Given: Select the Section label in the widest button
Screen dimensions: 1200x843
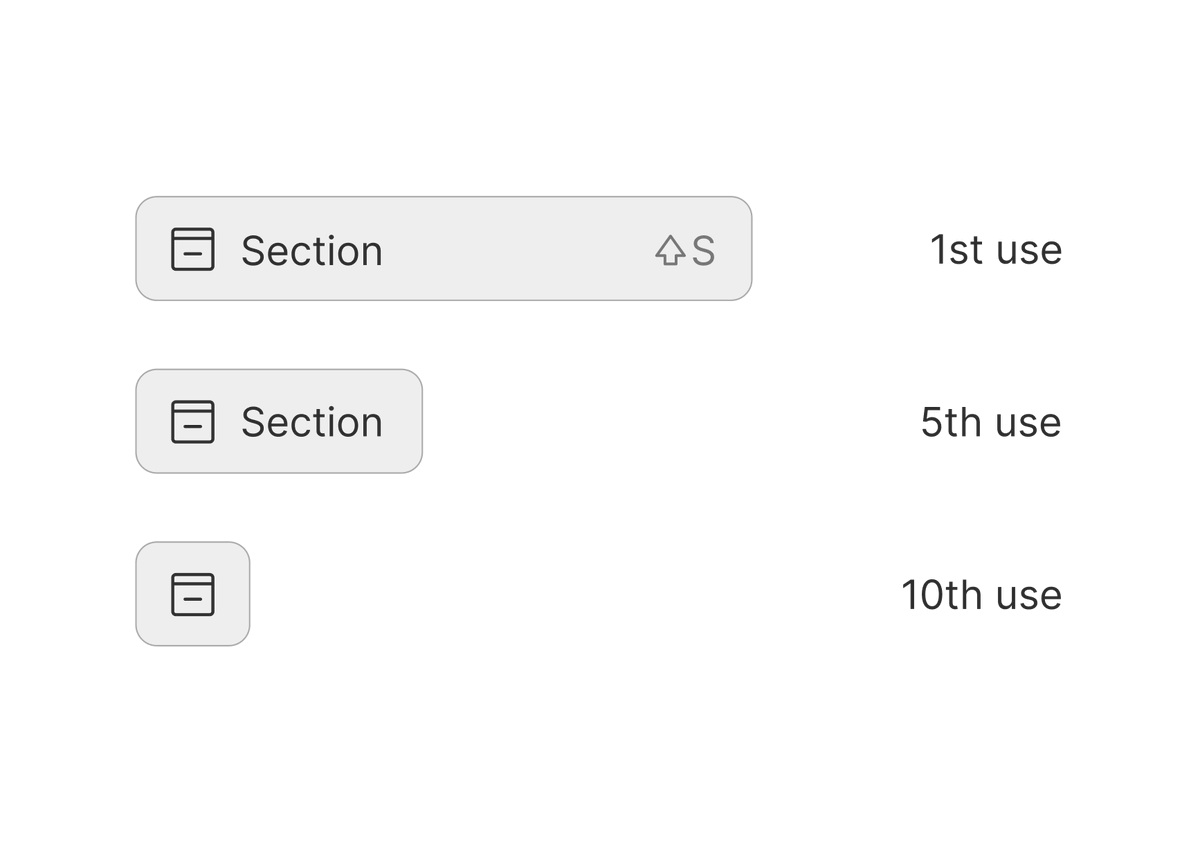Looking at the screenshot, I should pyautogui.click(x=311, y=250).
